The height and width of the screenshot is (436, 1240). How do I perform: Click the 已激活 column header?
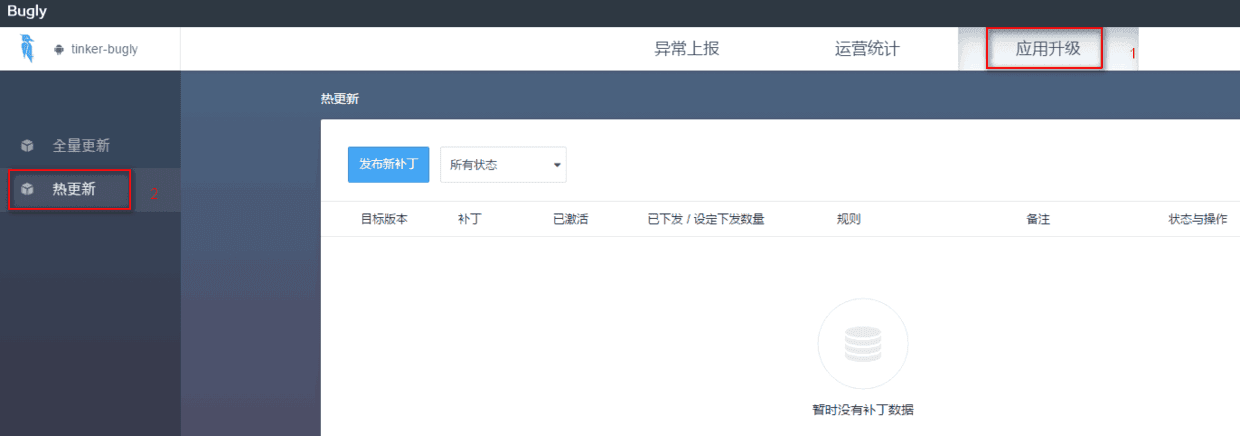tap(570, 219)
